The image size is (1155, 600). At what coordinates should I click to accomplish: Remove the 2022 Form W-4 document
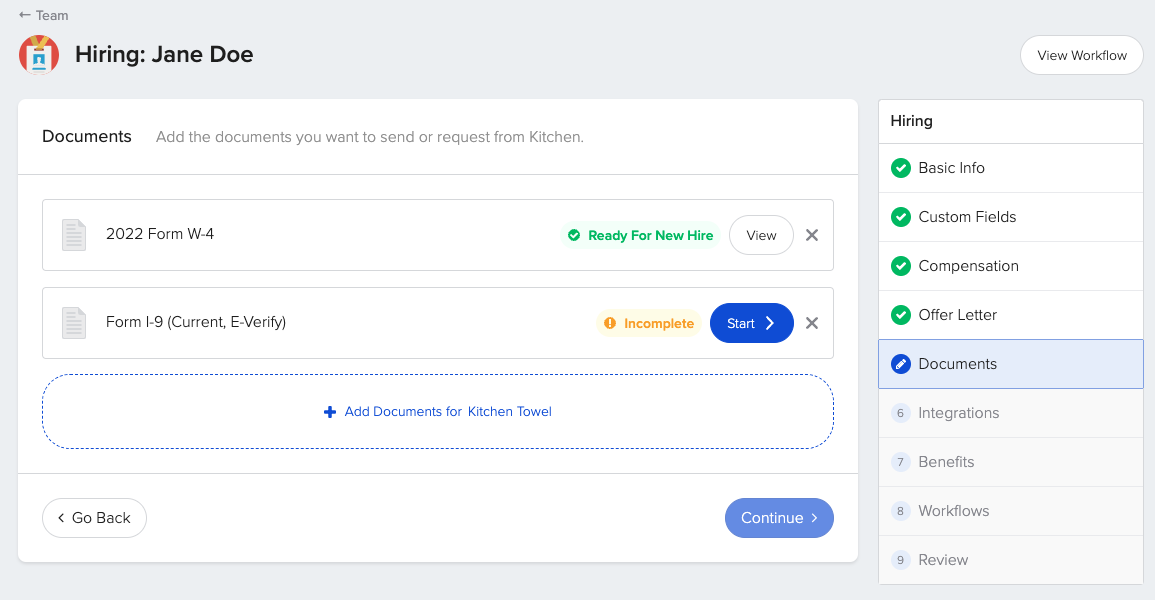tap(812, 235)
